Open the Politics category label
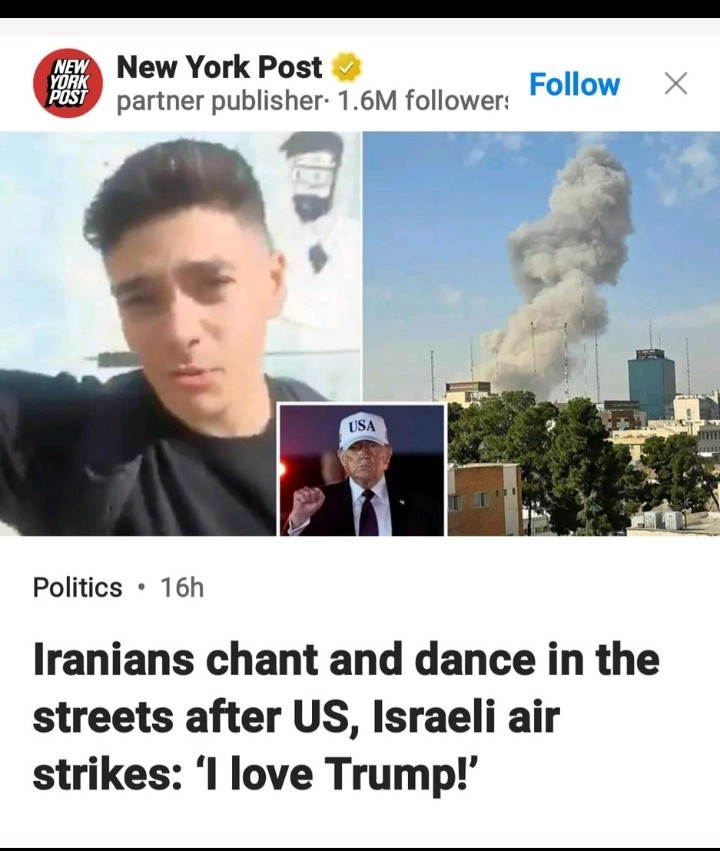The width and height of the screenshot is (720, 851). pos(78,587)
